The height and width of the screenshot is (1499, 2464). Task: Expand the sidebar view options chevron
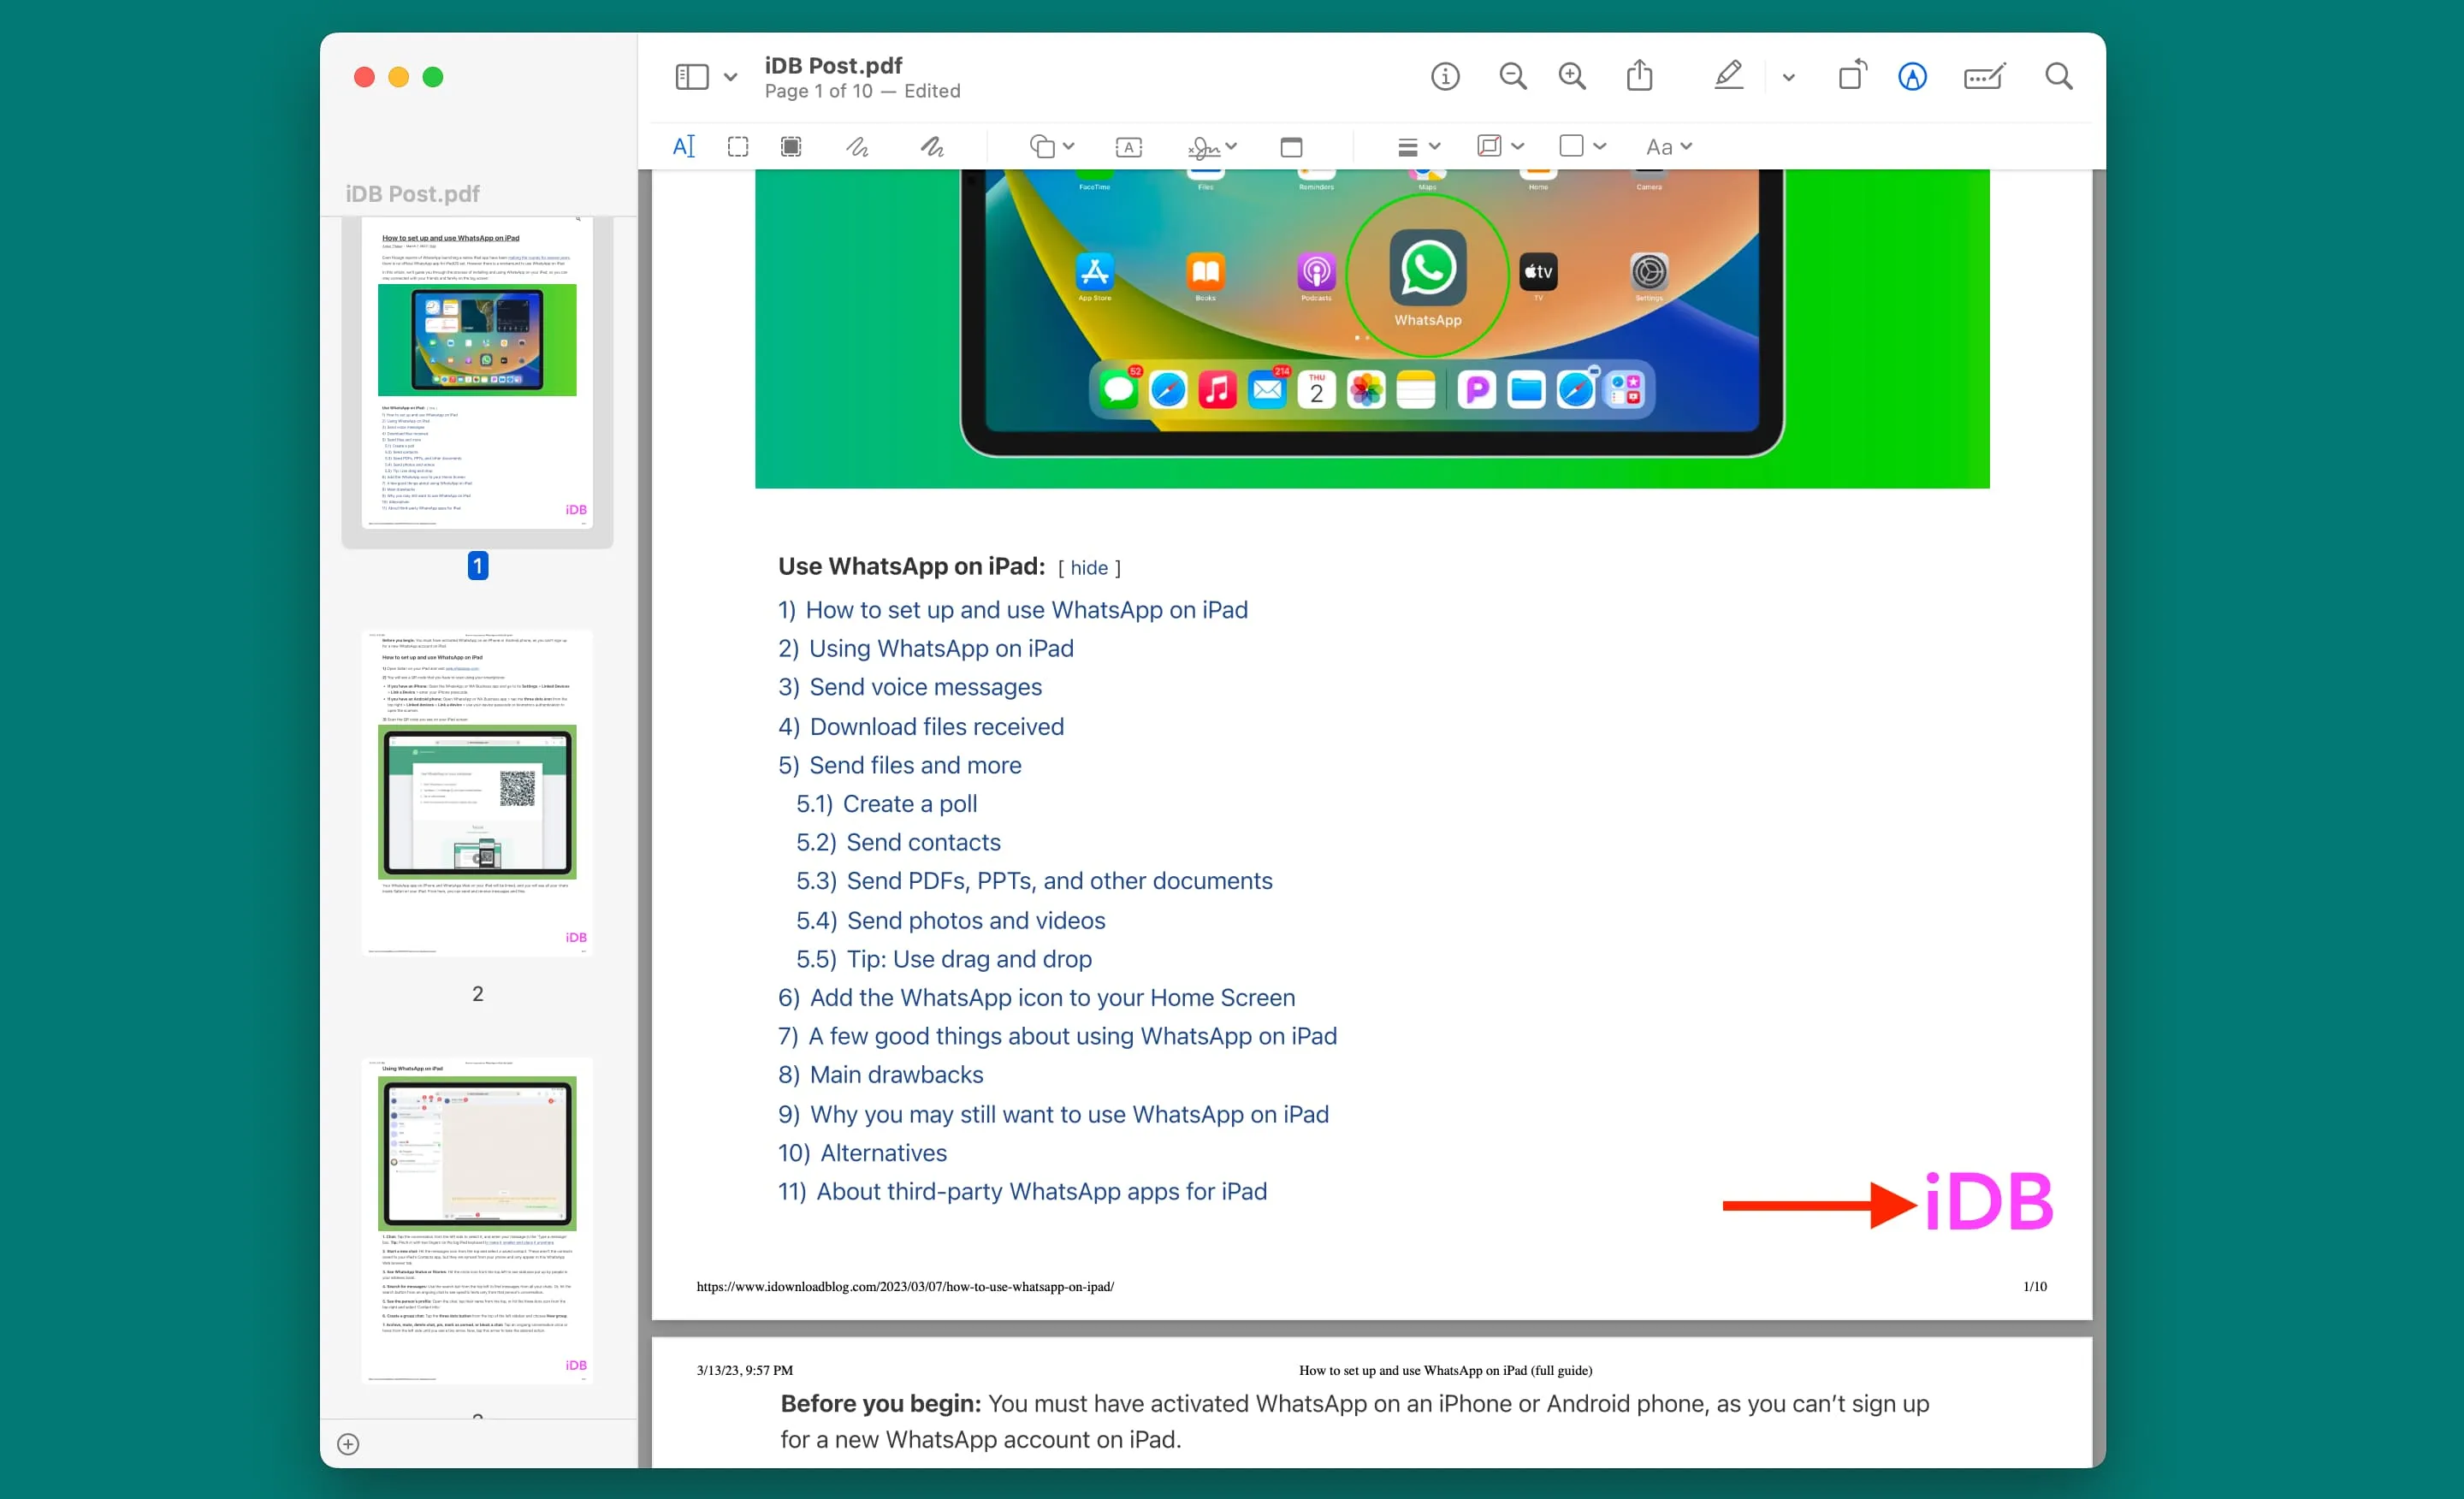[731, 77]
